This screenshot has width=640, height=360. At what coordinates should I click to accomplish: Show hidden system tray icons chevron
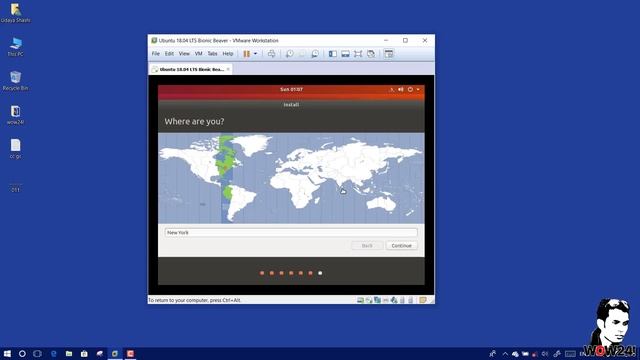[x=505, y=354]
